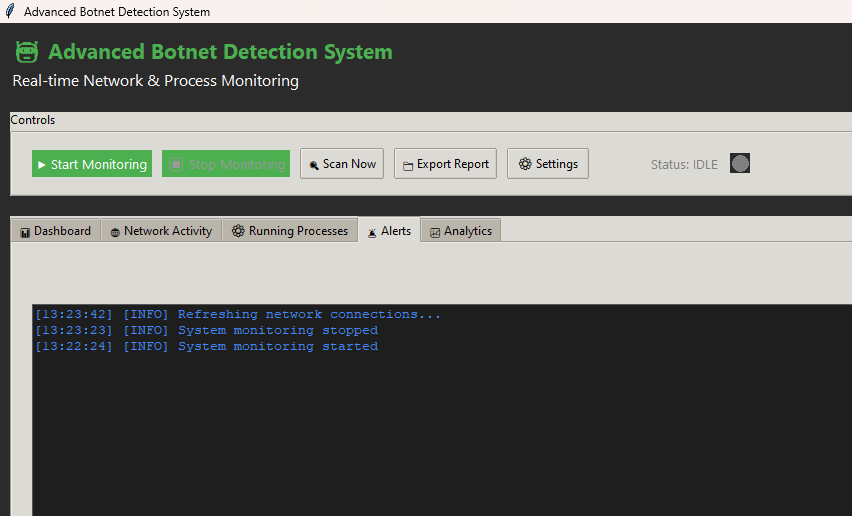
Task: Show the Analytics tab
Action: coord(461,231)
